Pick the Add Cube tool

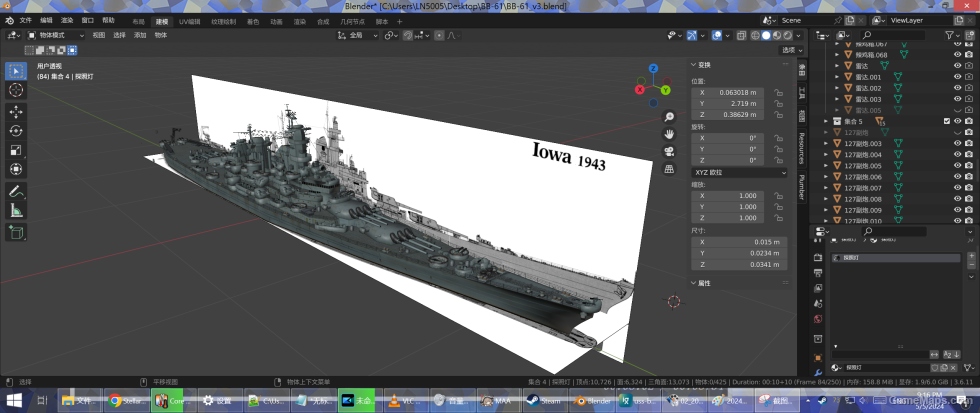(16, 232)
